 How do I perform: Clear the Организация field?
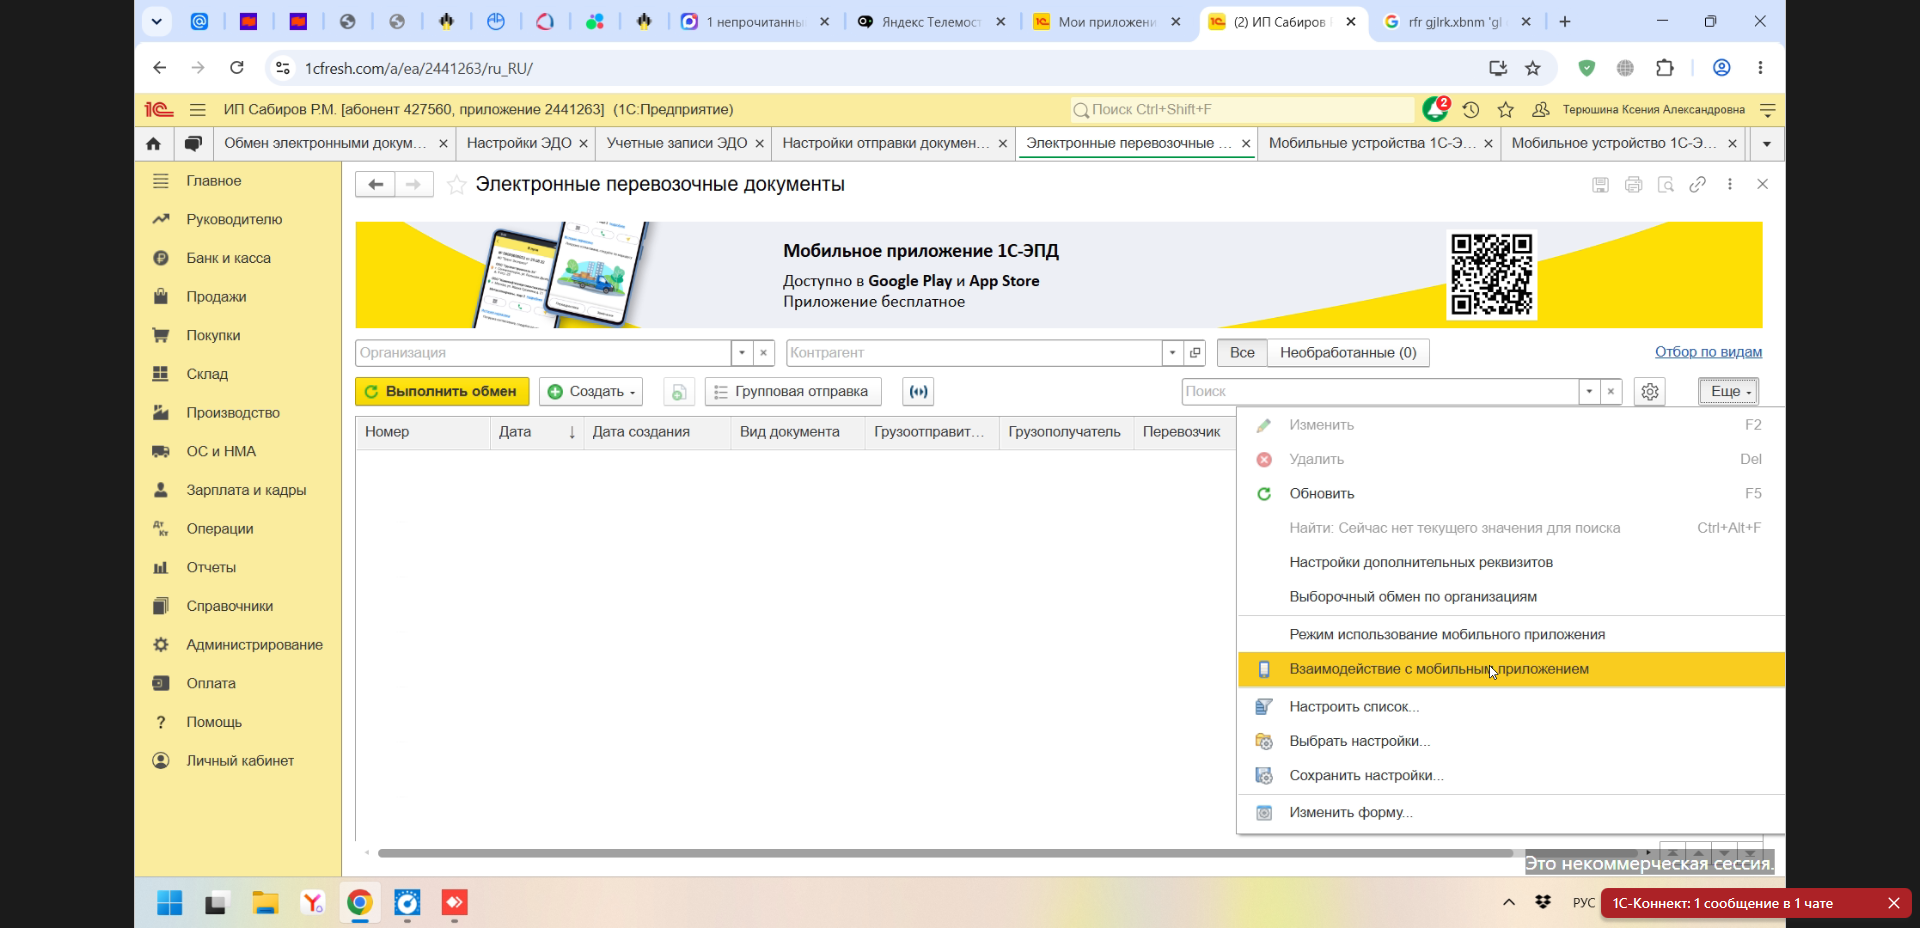pos(764,353)
